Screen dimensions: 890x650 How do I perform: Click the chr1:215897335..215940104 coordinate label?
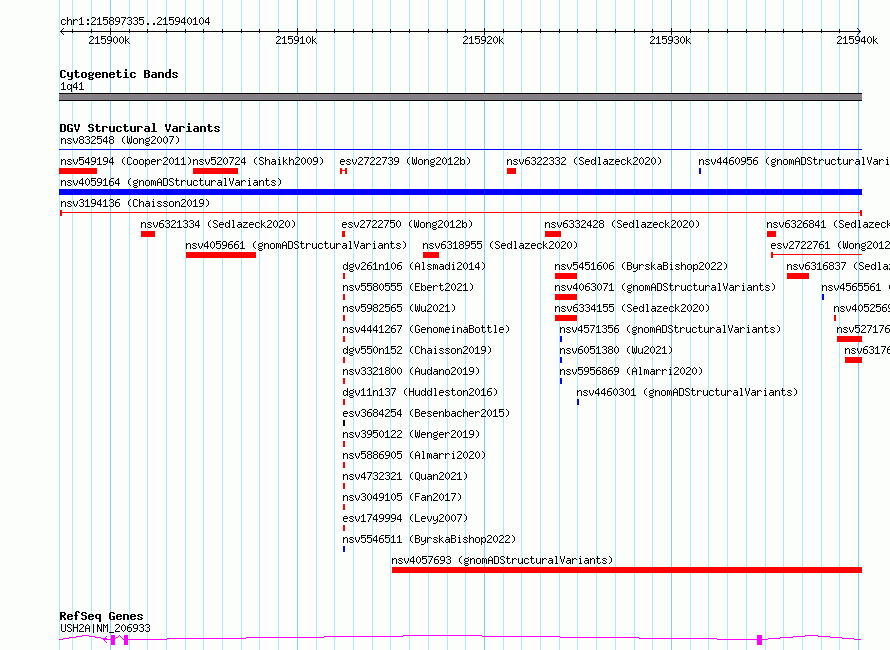coord(135,21)
